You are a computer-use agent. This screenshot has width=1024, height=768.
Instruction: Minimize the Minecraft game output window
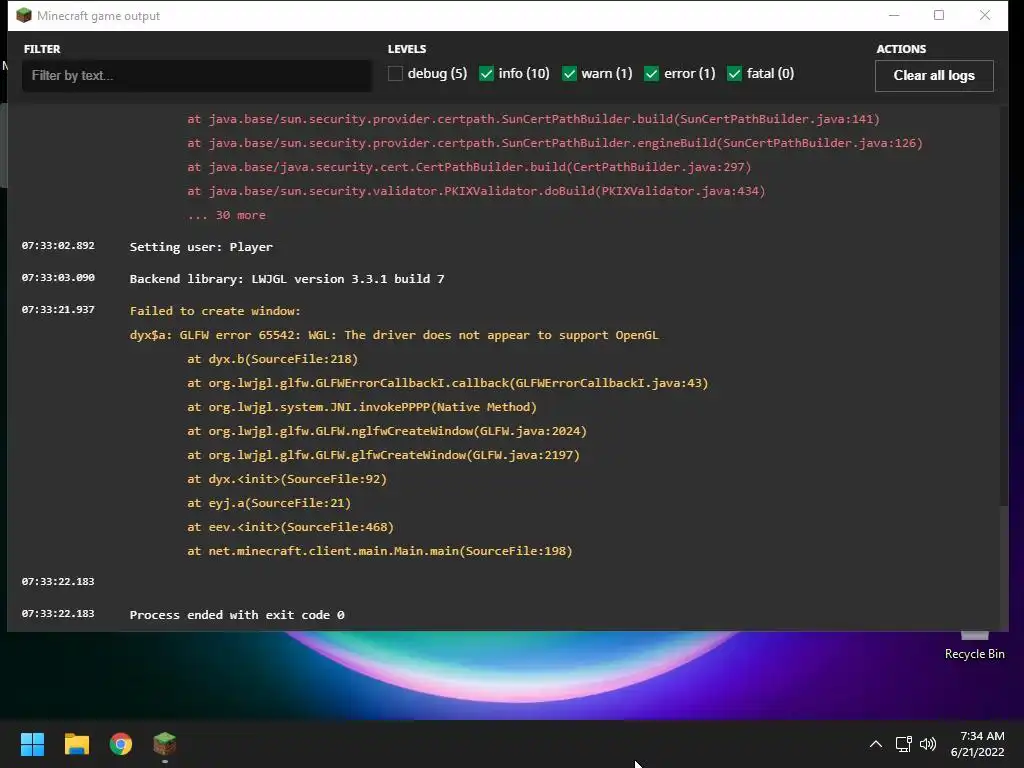(894, 15)
